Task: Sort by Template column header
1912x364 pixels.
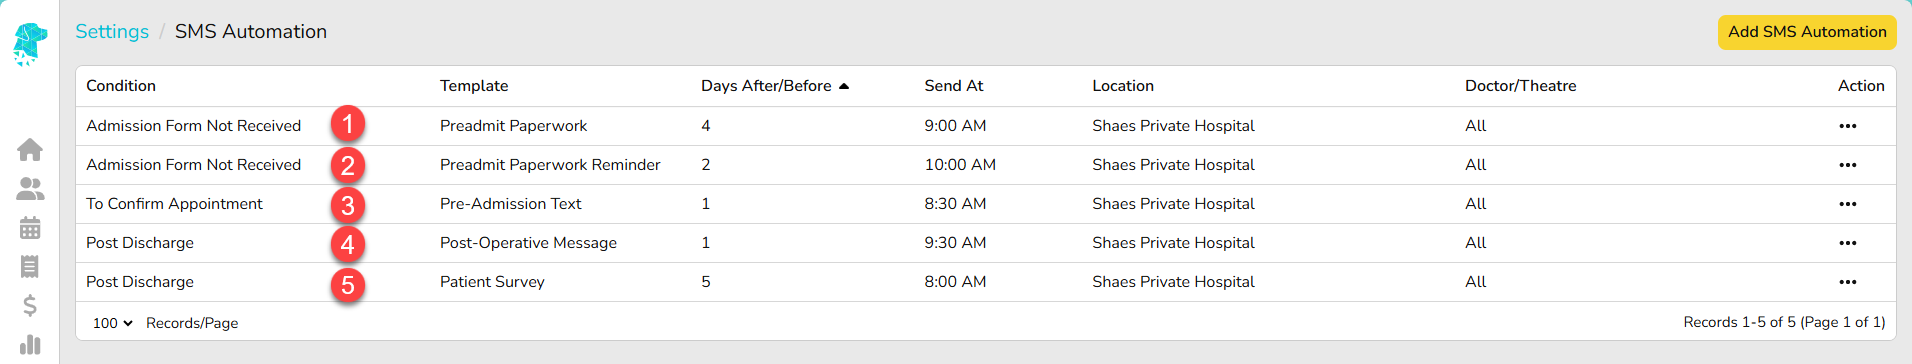Action: pyautogui.click(x=474, y=86)
